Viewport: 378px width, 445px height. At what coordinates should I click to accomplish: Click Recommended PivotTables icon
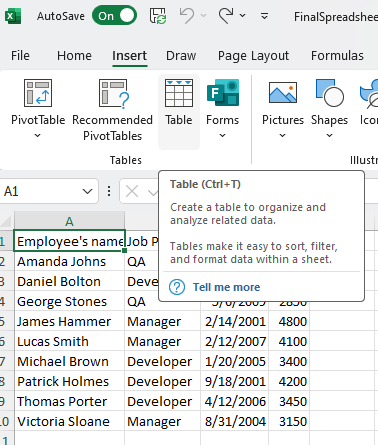[x=113, y=93]
